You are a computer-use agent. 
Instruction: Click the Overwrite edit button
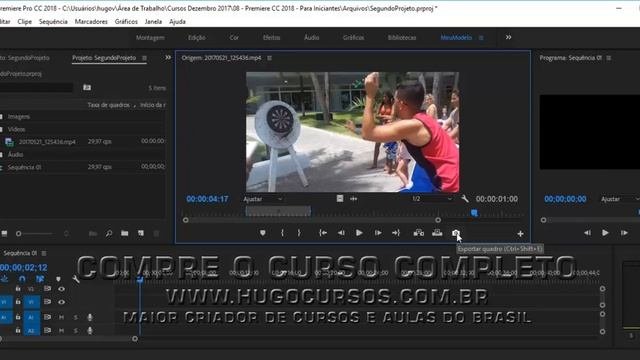tap(437, 233)
